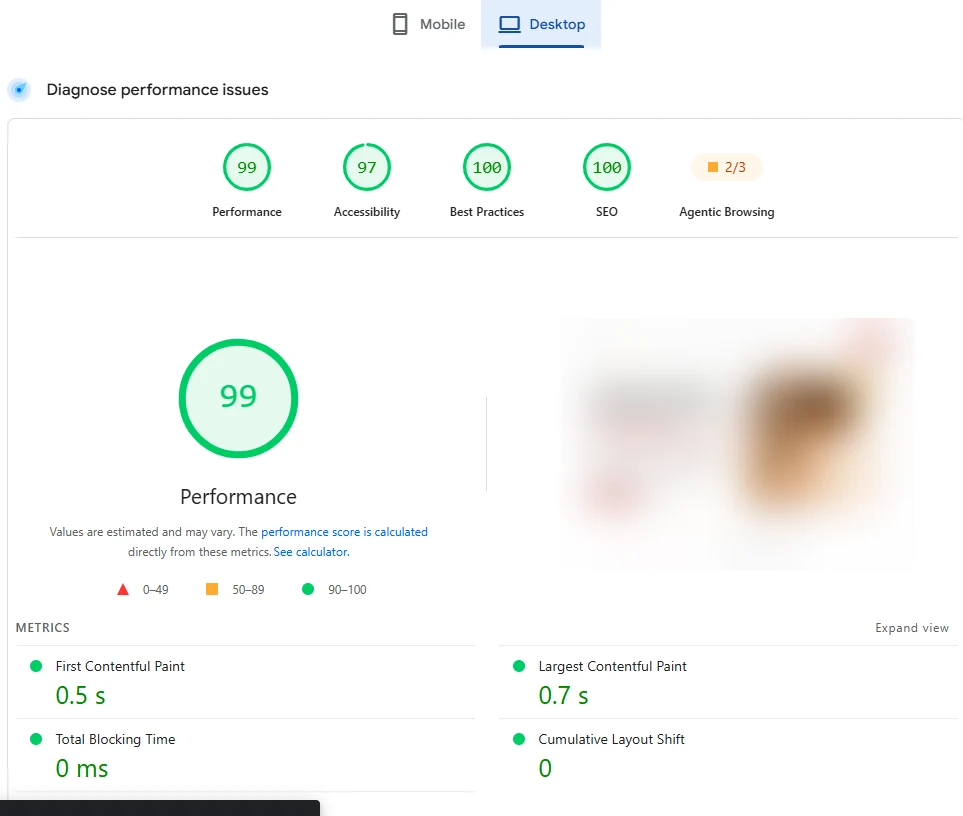Screen dimensions: 963x816
Task: Toggle Expand view for metrics
Action: (x=912, y=628)
